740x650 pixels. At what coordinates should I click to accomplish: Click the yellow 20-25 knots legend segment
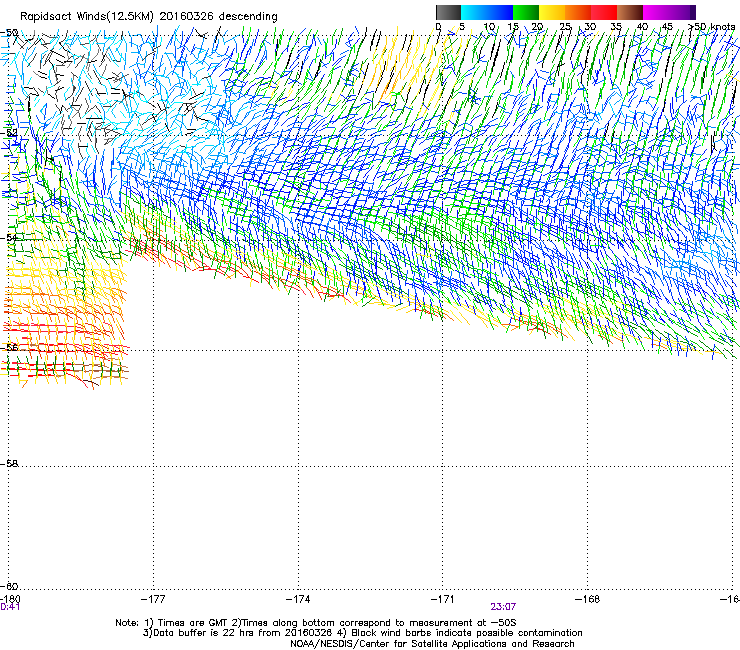point(552,12)
